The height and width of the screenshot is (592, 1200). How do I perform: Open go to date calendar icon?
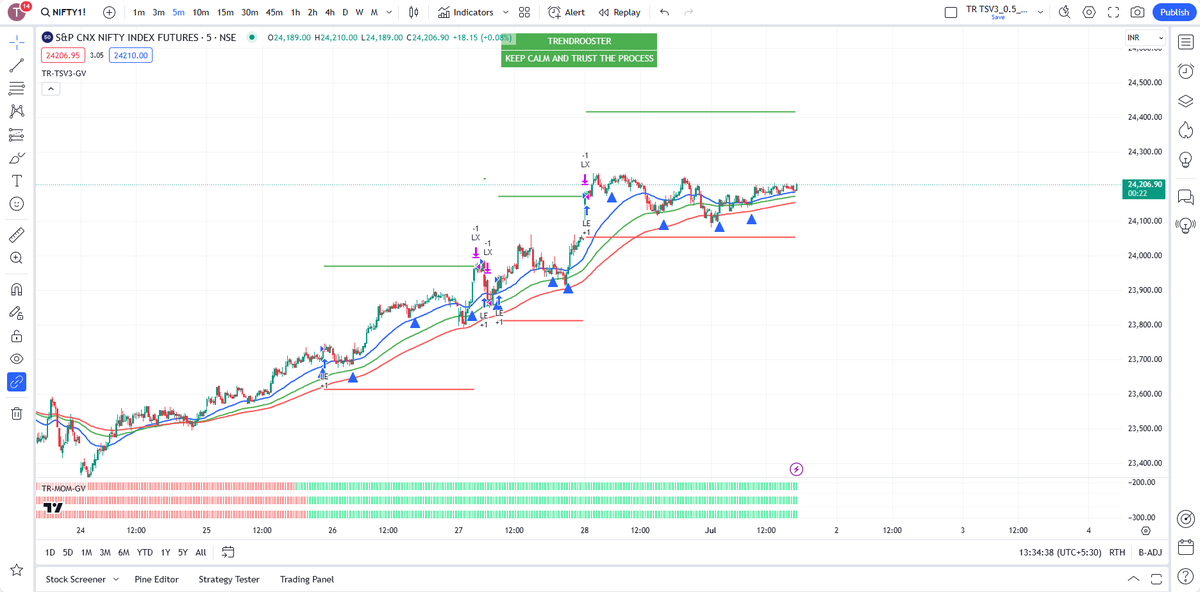[x=228, y=552]
